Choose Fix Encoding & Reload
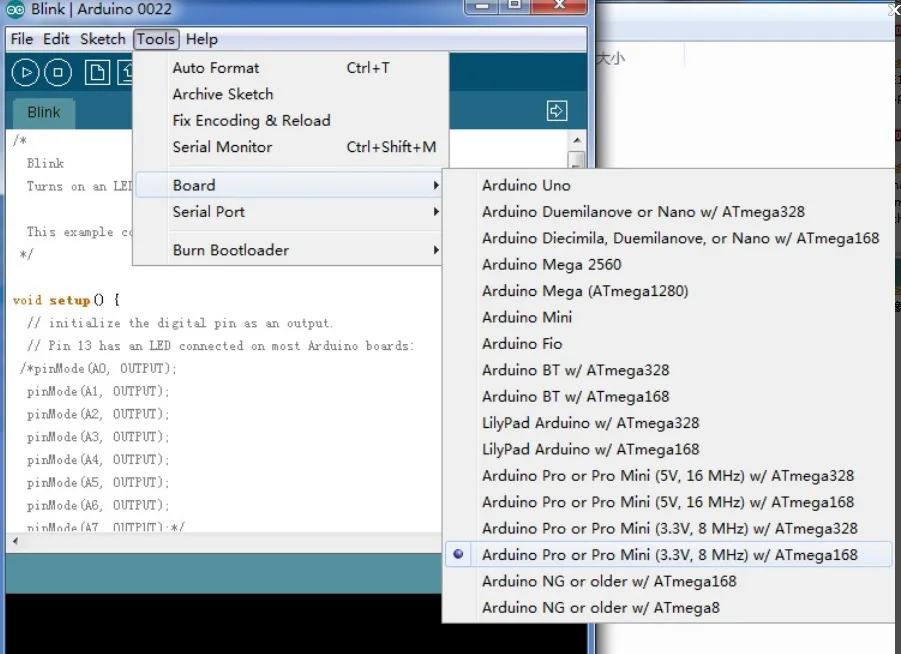Viewport: 901px width, 654px height. pos(291,121)
